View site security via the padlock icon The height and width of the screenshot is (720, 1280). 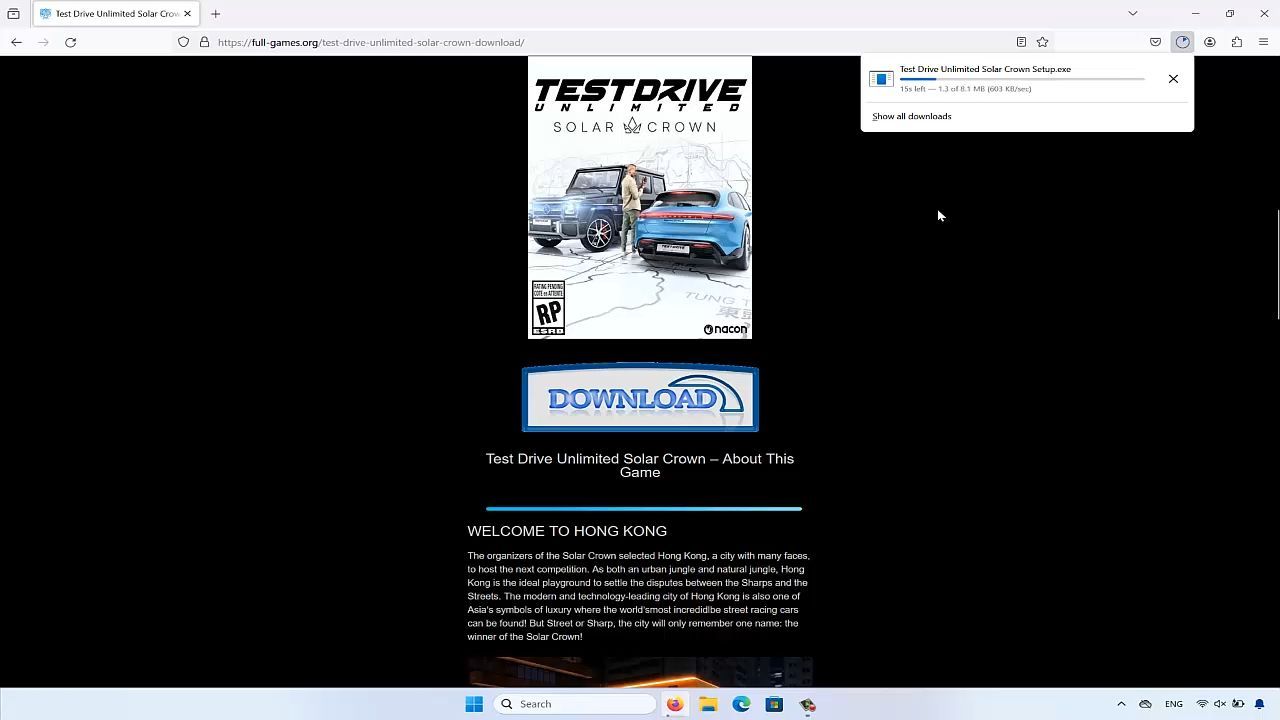(204, 42)
